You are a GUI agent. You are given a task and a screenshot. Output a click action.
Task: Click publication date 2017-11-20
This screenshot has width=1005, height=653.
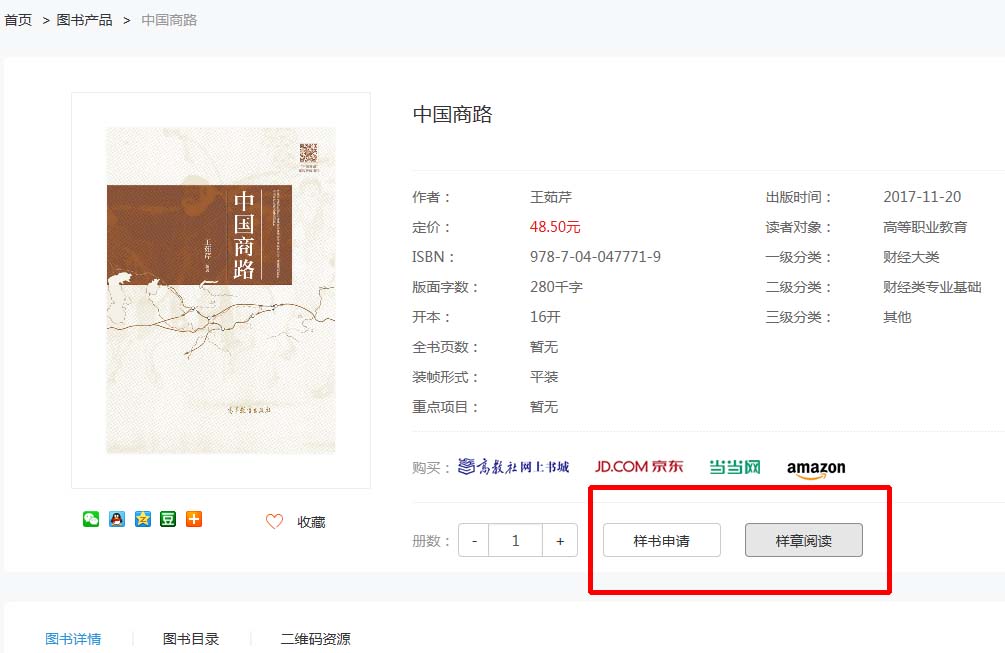pos(922,197)
